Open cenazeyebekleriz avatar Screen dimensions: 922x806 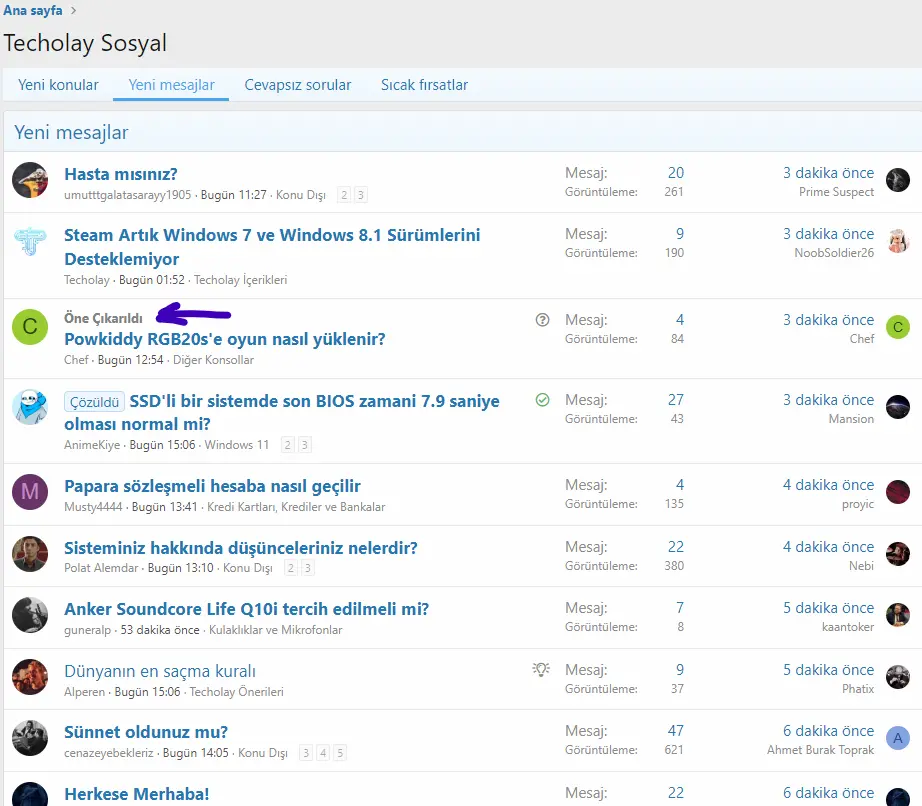click(30, 738)
